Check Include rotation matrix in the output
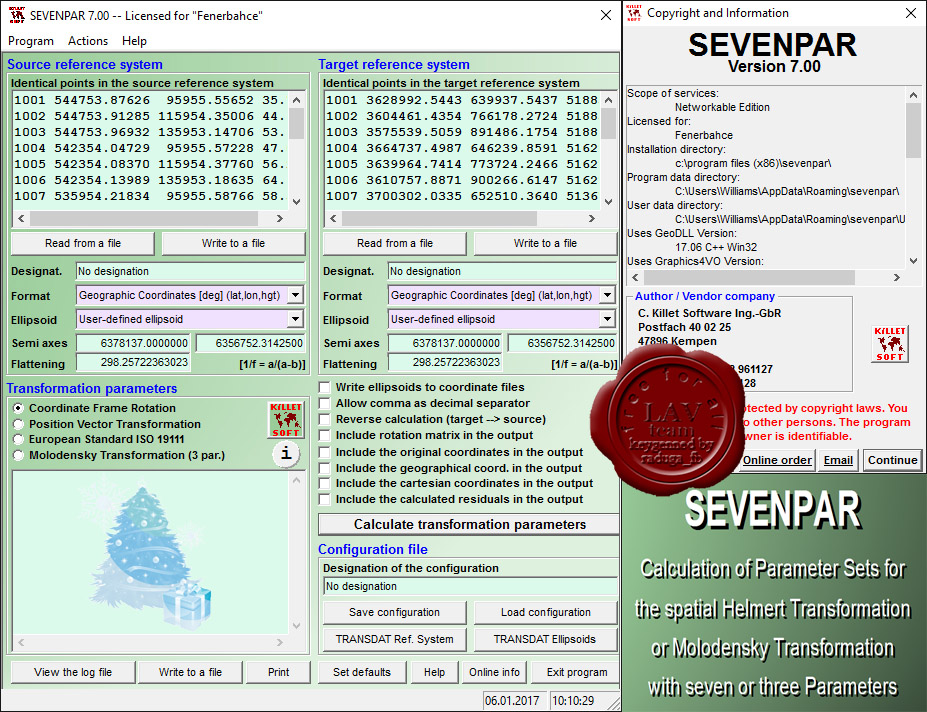Image resolution: width=927 pixels, height=712 pixels. click(325, 435)
